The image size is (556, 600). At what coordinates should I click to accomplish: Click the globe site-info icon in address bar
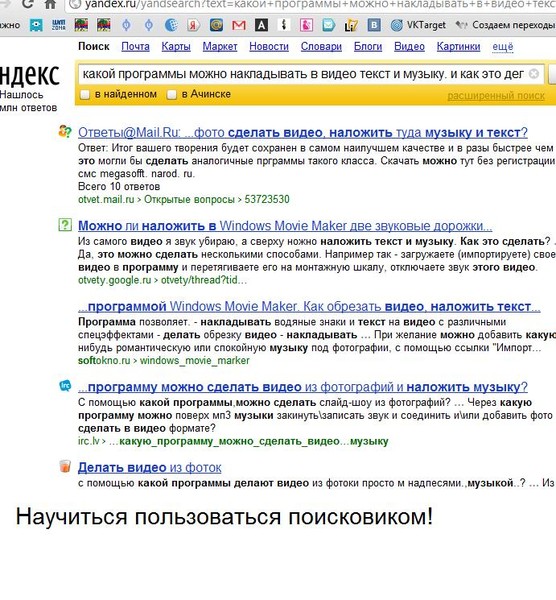[75, 4]
